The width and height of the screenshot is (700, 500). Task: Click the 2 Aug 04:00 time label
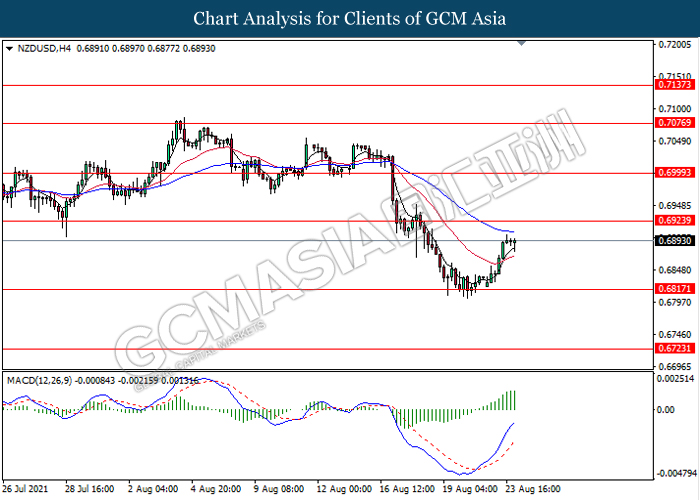click(153, 489)
